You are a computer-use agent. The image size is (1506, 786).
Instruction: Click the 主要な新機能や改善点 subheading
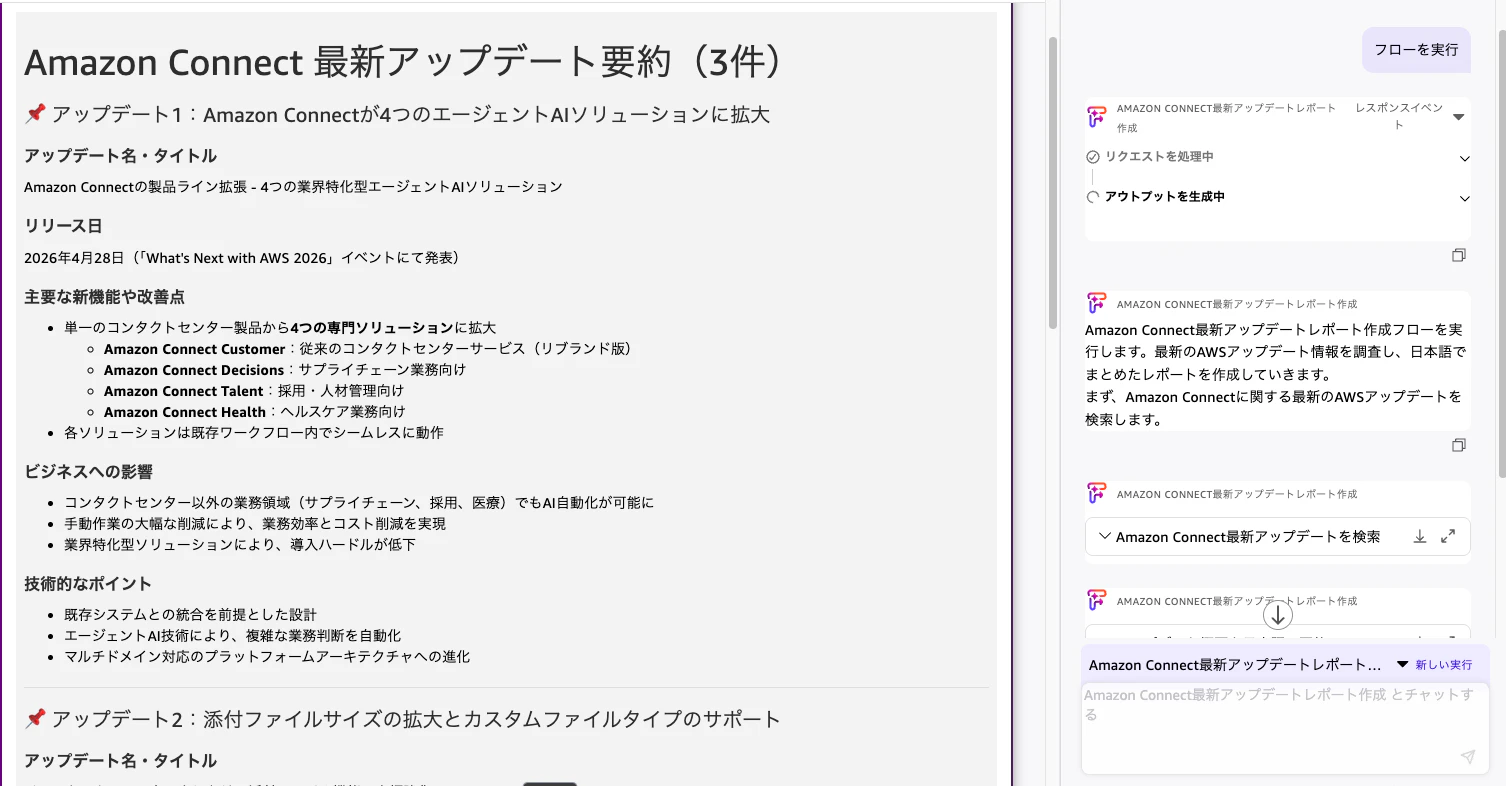104,297
